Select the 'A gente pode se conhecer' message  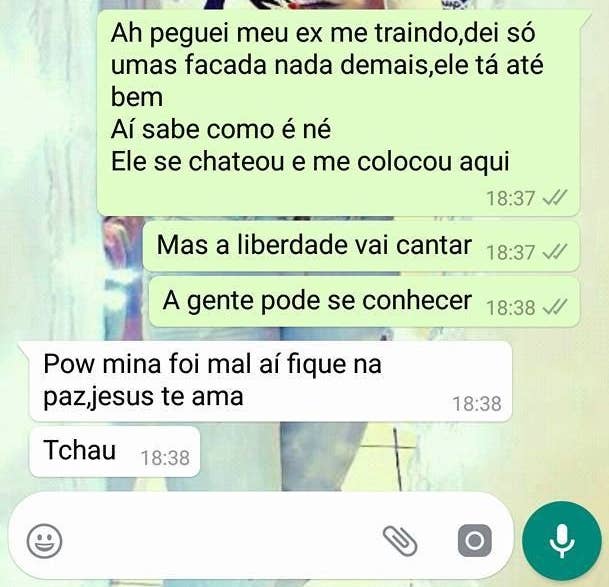click(x=364, y=301)
